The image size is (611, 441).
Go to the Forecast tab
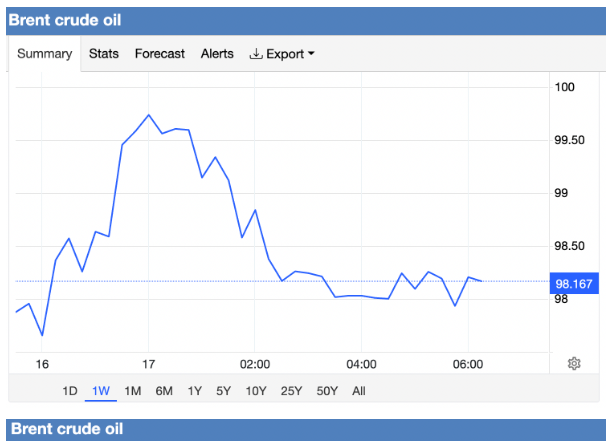(x=160, y=54)
